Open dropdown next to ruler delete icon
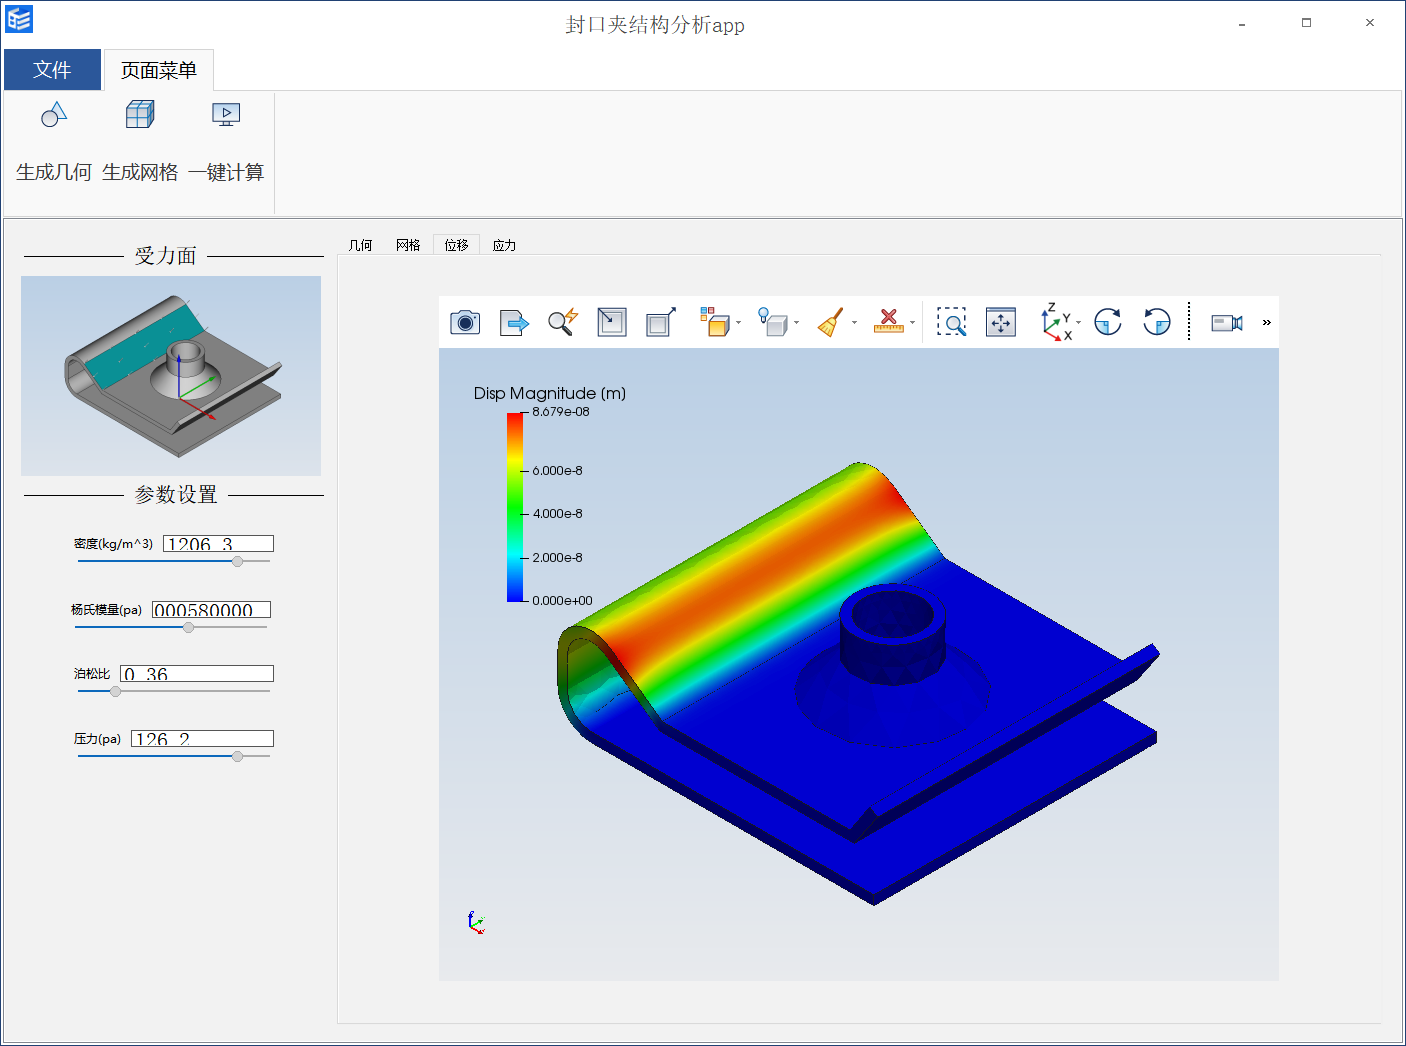 pyautogui.click(x=912, y=323)
